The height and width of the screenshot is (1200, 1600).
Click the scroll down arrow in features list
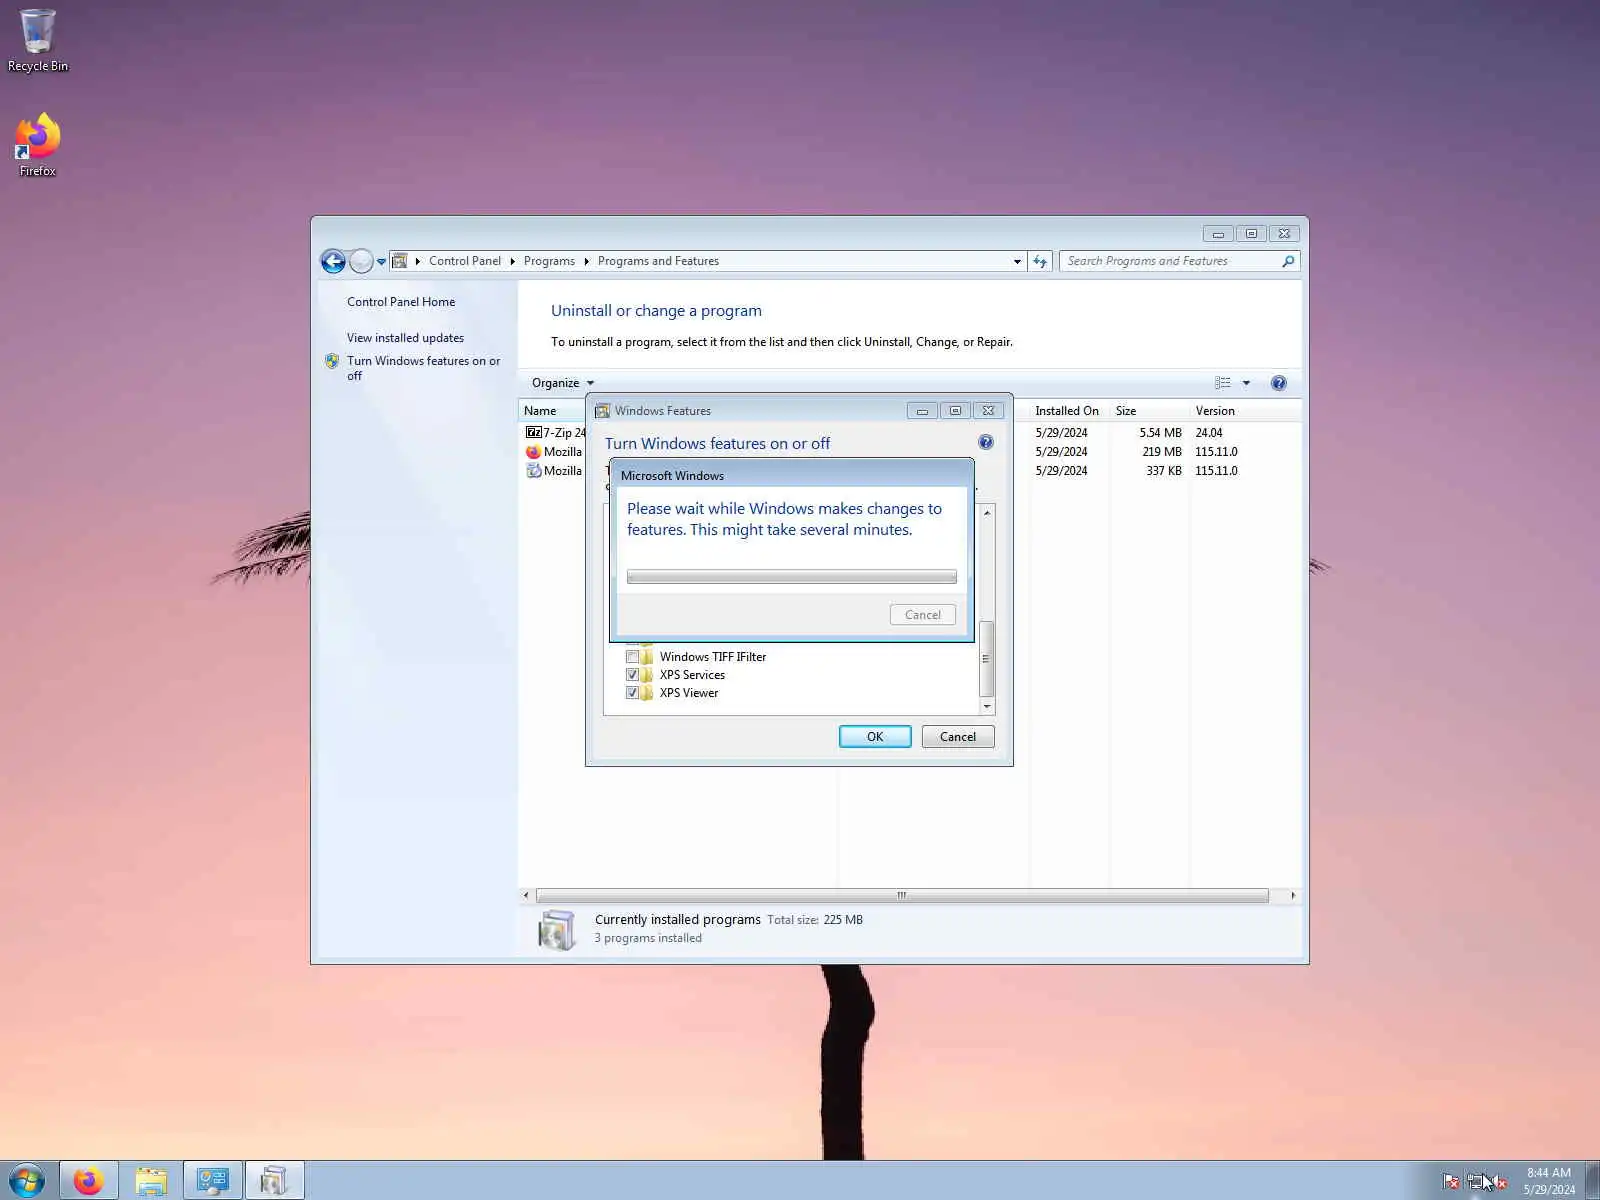[987, 706]
